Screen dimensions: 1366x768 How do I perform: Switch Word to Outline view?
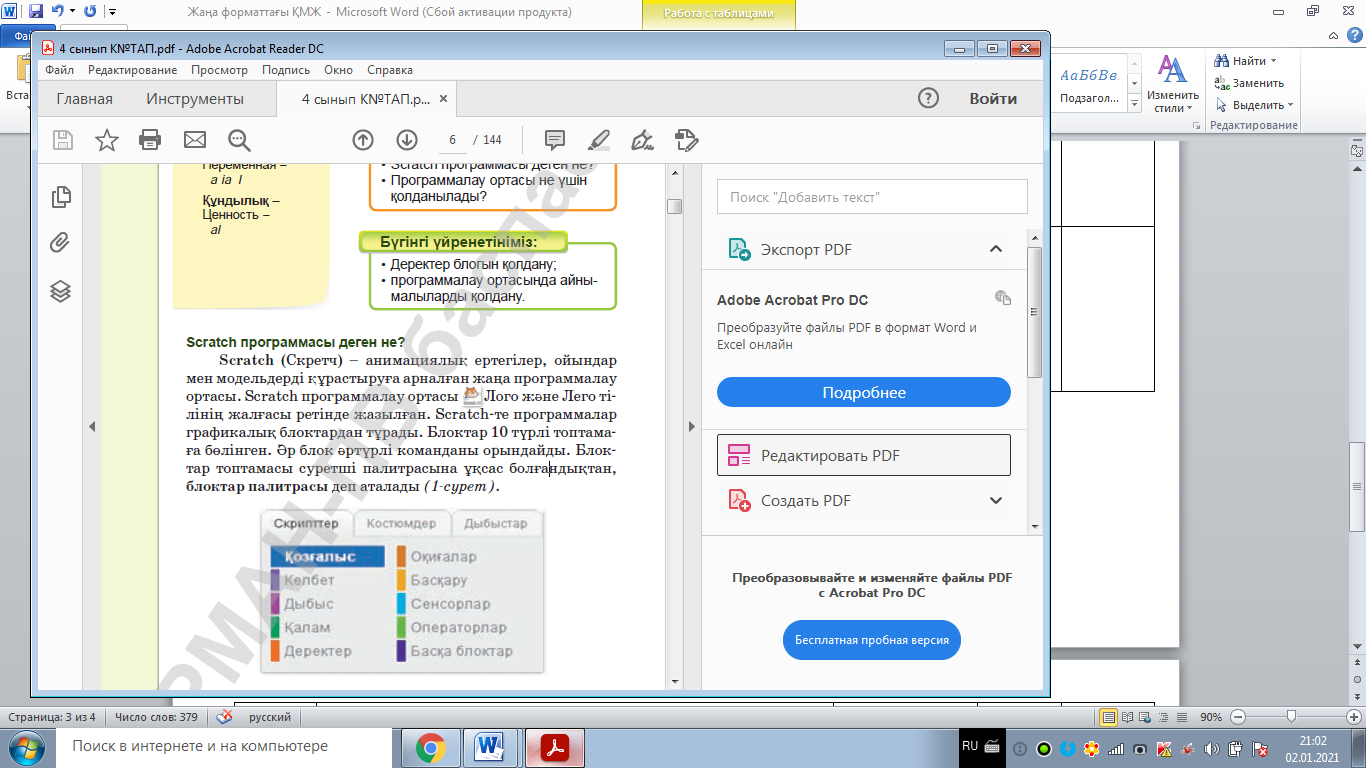[x=1163, y=717]
